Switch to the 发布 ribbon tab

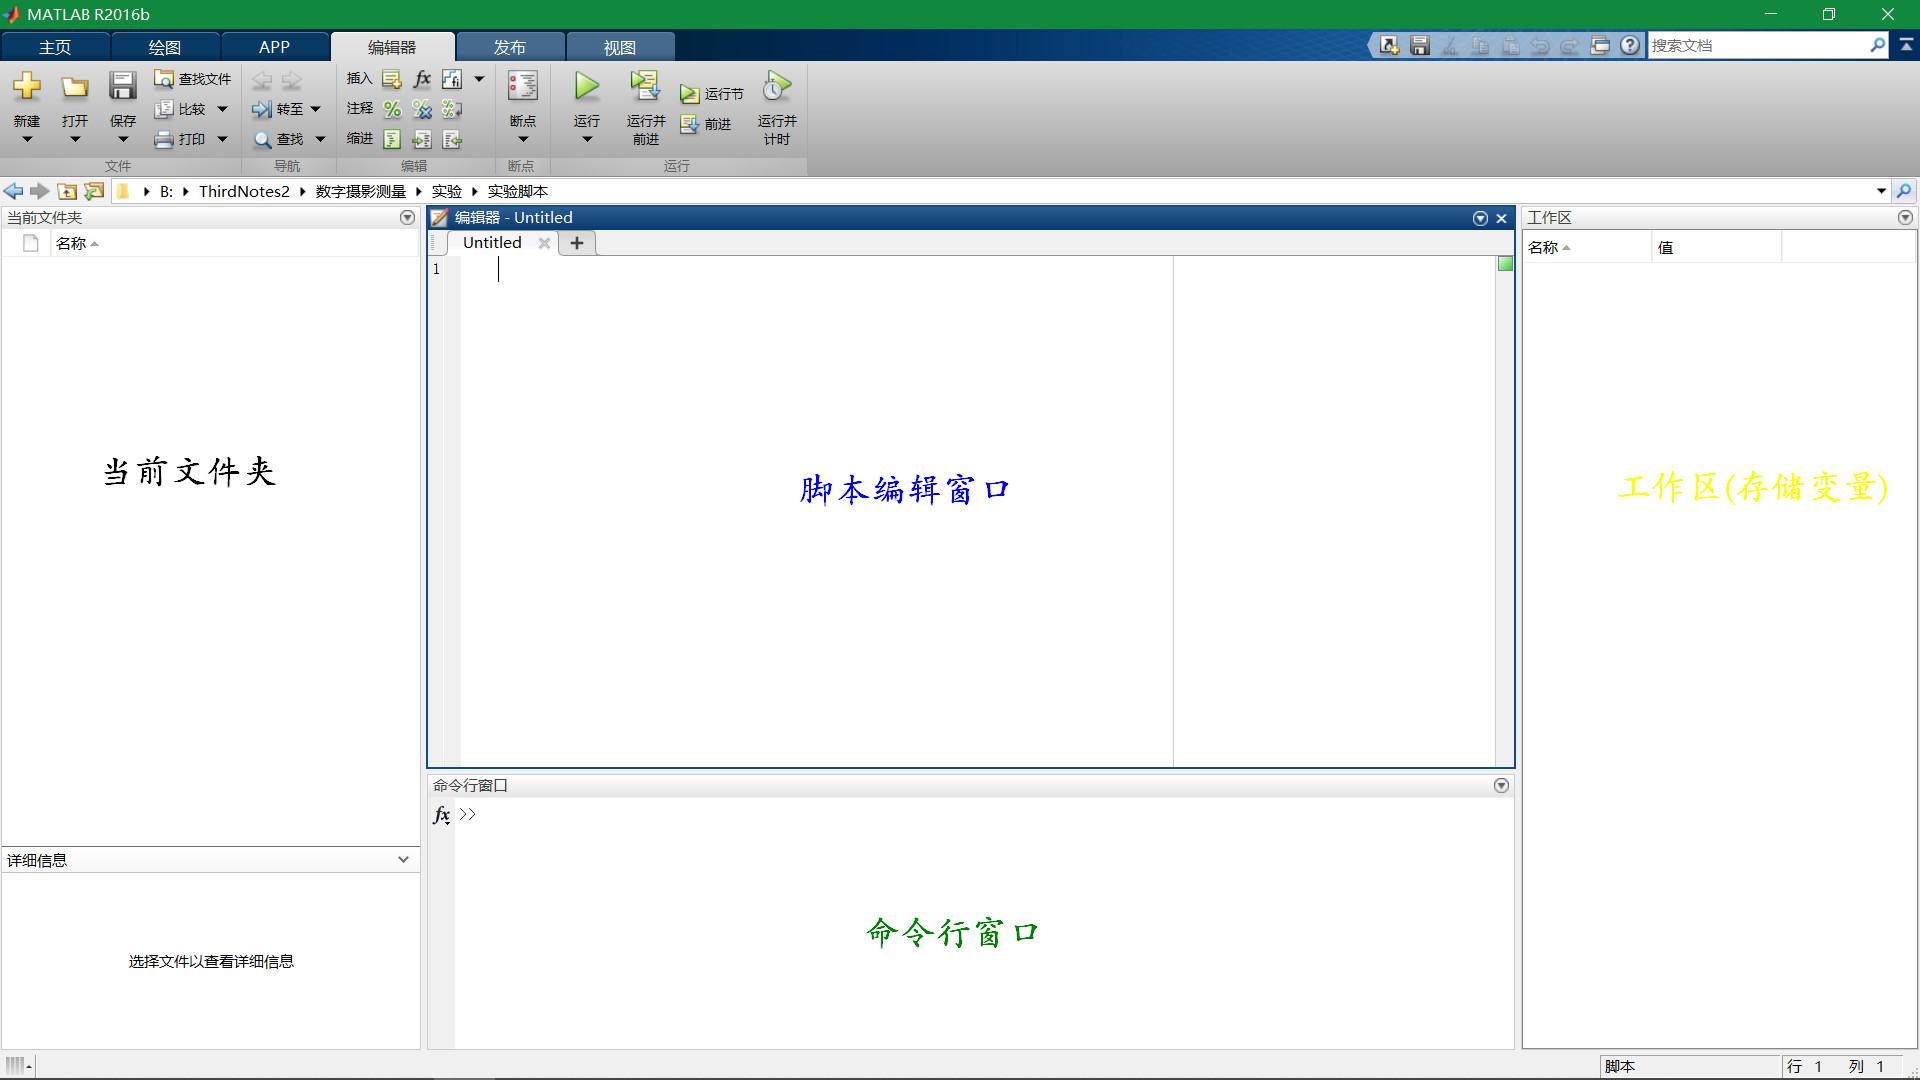click(x=510, y=46)
